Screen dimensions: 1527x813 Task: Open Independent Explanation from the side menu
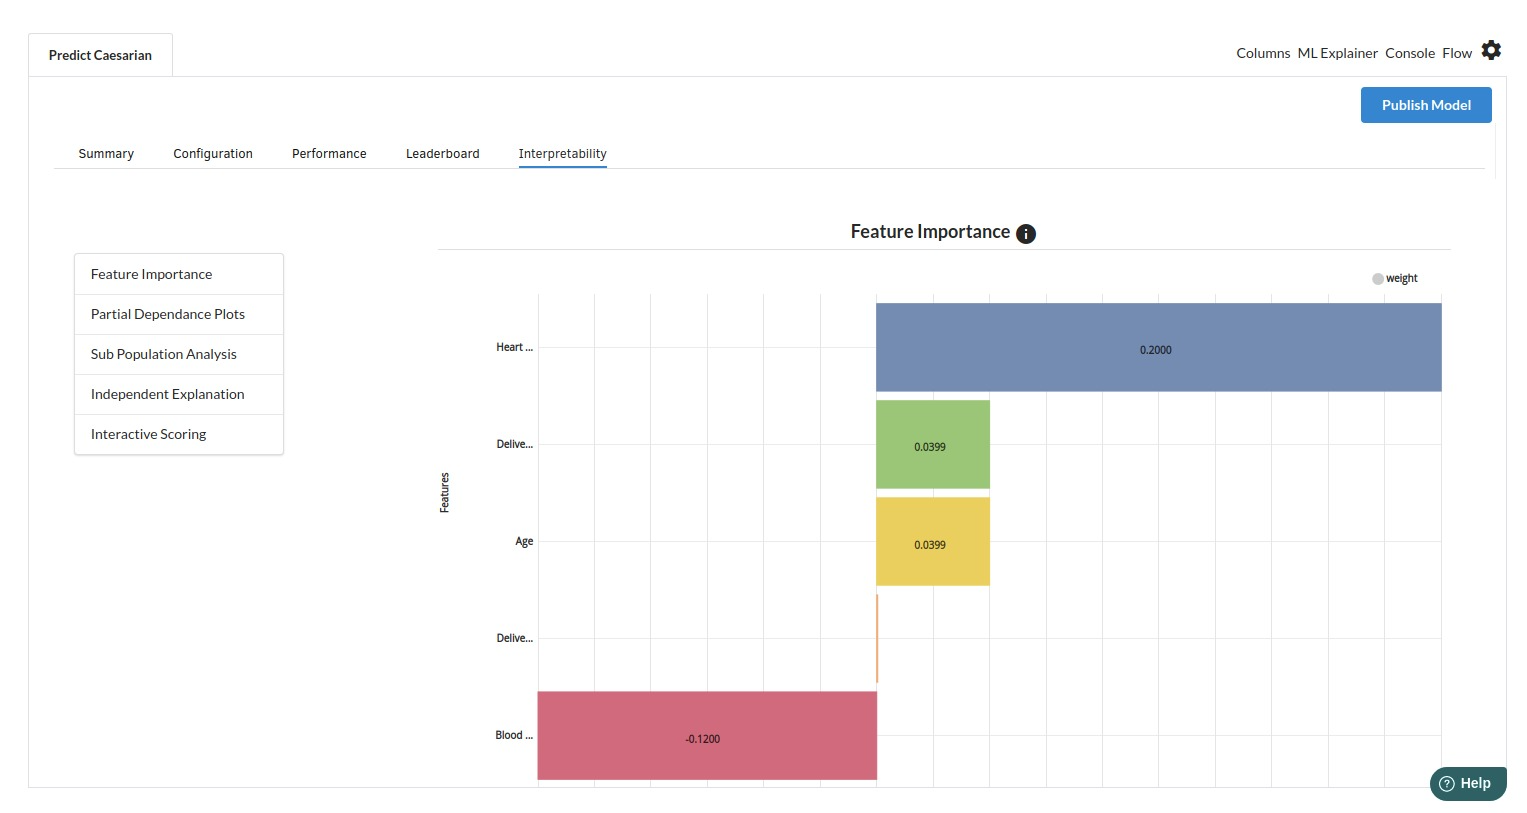tap(168, 394)
